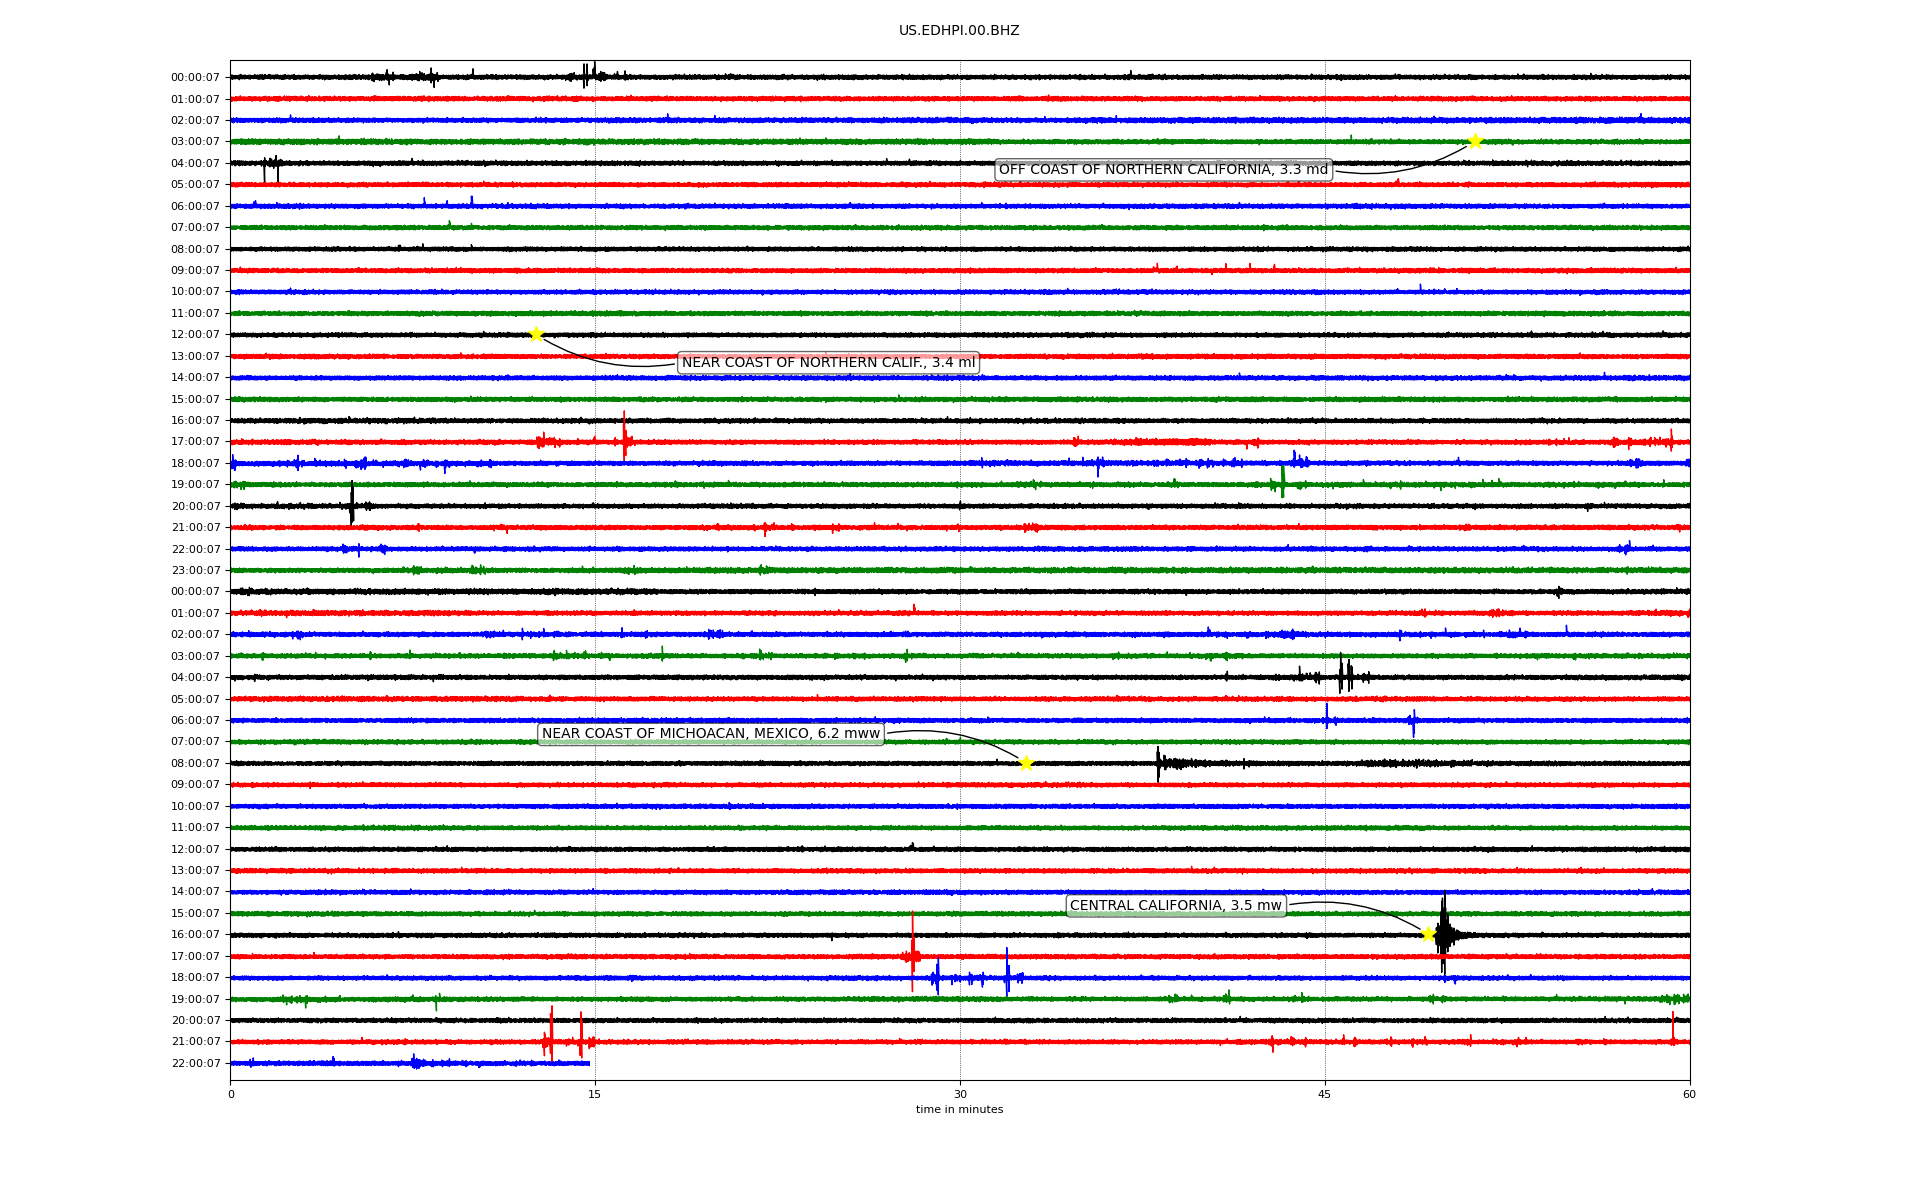Click the yellow star for the 3.4 ml event
Image resolution: width=1920 pixels, height=1200 pixels.
coord(536,334)
